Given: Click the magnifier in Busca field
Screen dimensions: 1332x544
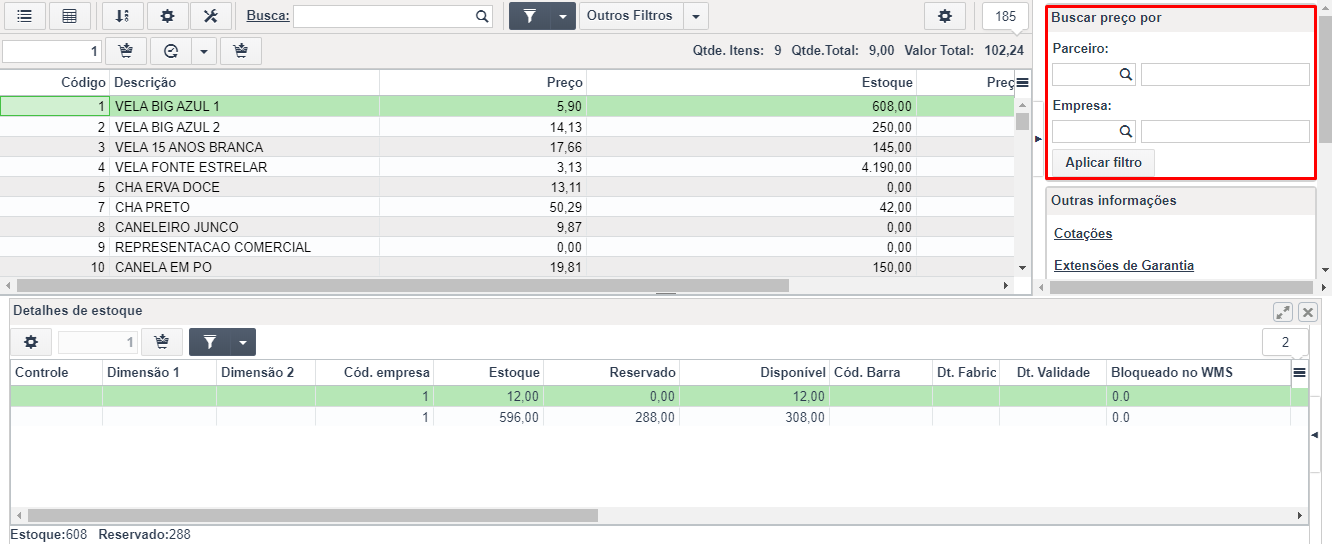Looking at the screenshot, I should pos(482,16).
